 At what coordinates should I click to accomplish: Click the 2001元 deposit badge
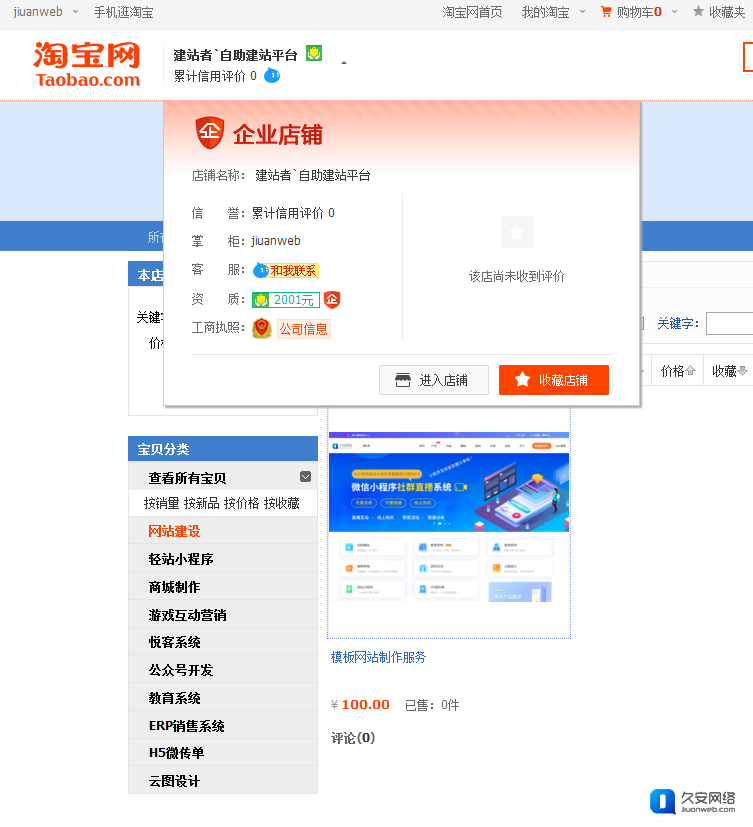[x=286, y=300]
